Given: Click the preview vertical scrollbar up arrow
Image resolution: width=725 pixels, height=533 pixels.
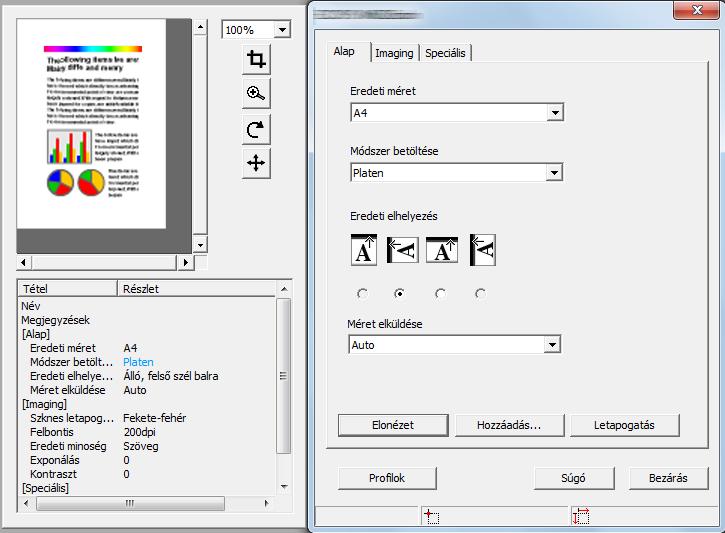Looking at the screenshot, I should coord(200,27).
